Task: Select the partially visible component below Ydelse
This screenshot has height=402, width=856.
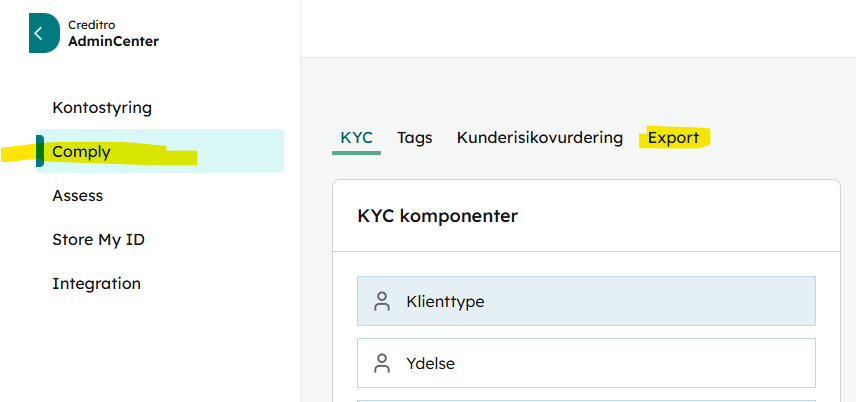Action: tap(586, 401)
